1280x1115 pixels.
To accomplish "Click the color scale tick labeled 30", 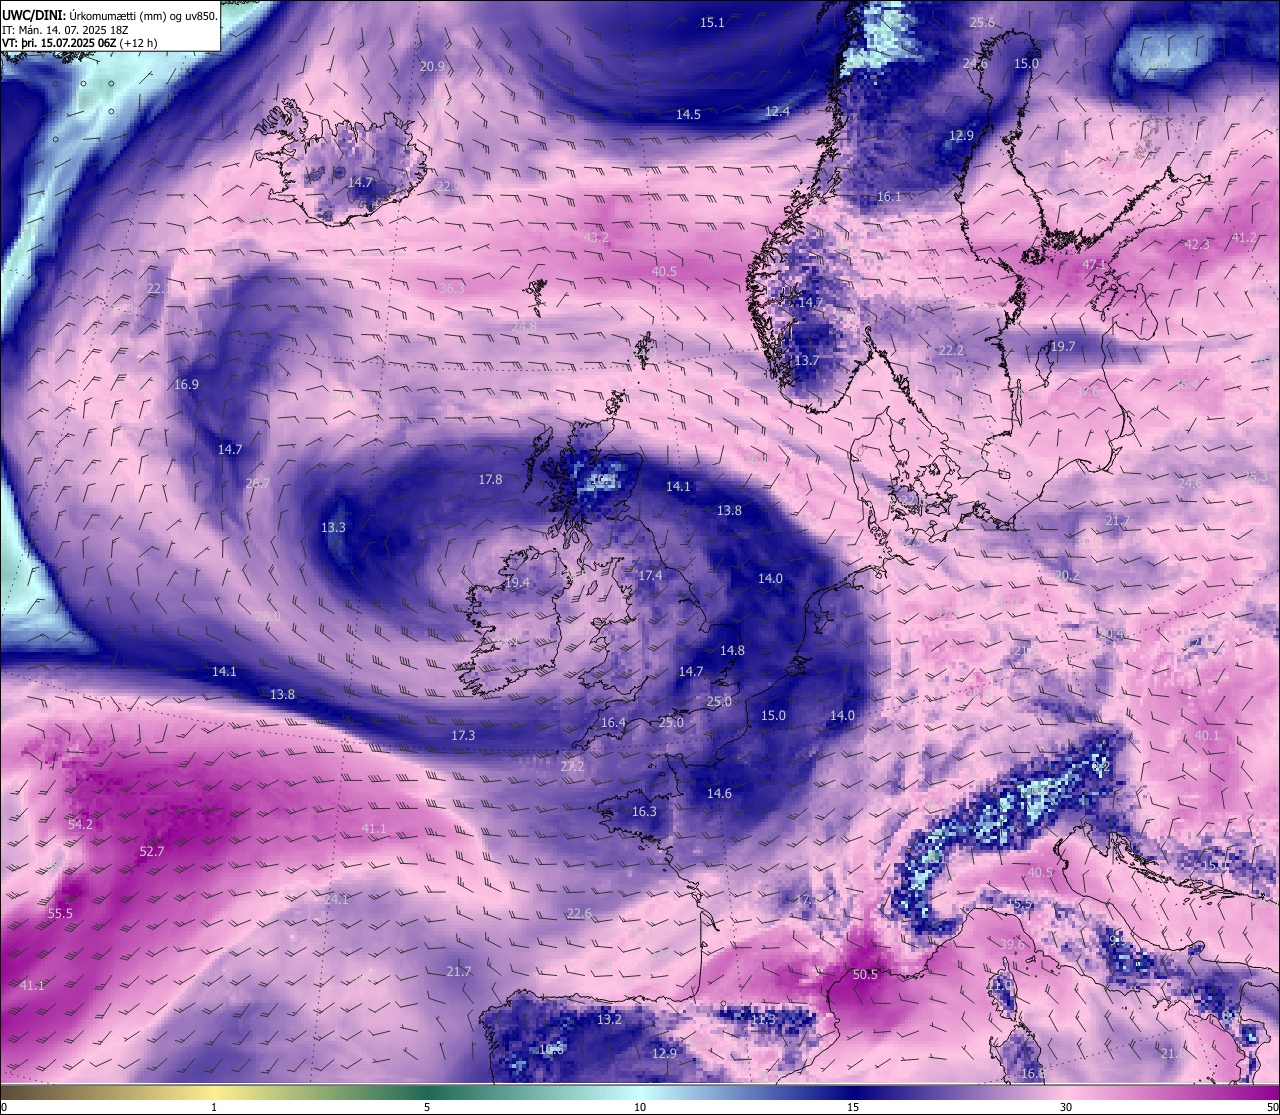I will (x=1066, y=1106).
